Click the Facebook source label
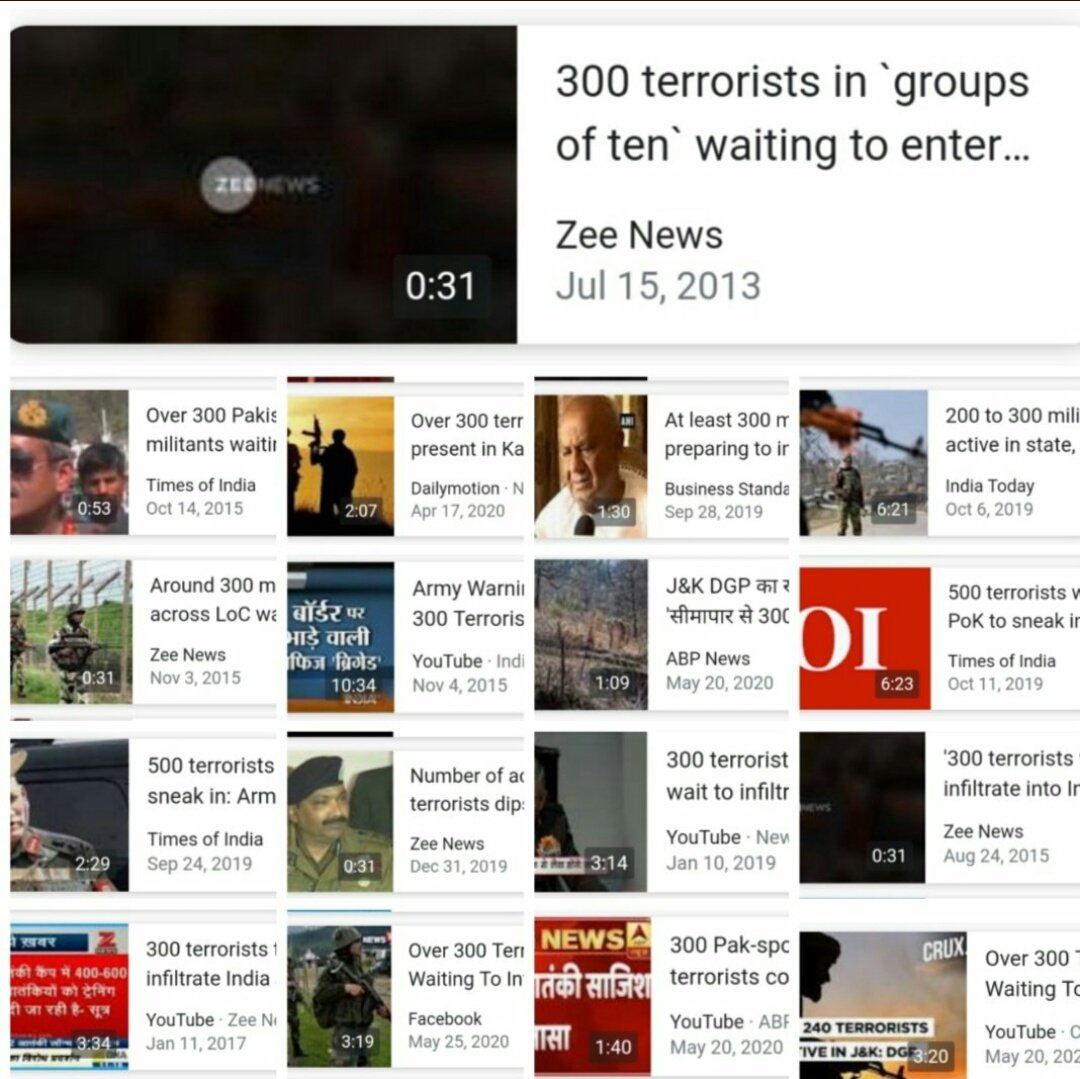 pos(445,1018)
